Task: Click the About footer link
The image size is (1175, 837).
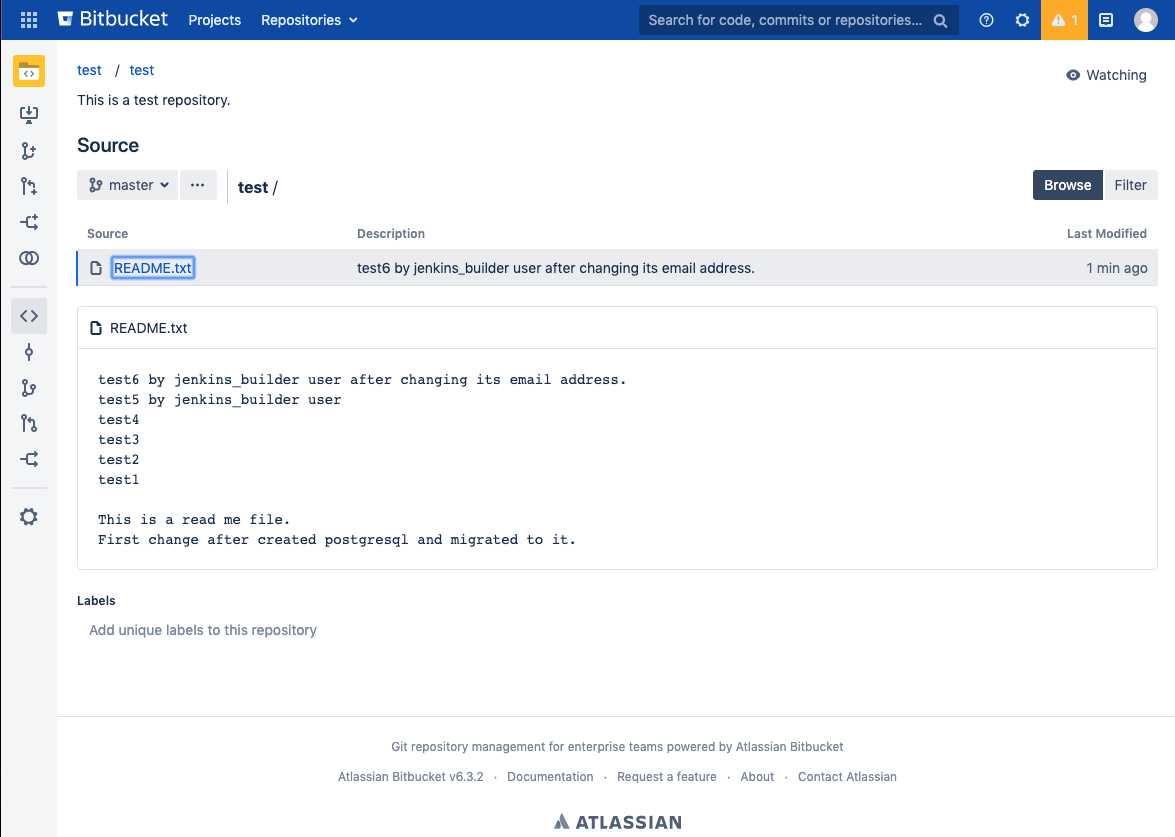Action: pyautogui.click(x=757, y=777)
